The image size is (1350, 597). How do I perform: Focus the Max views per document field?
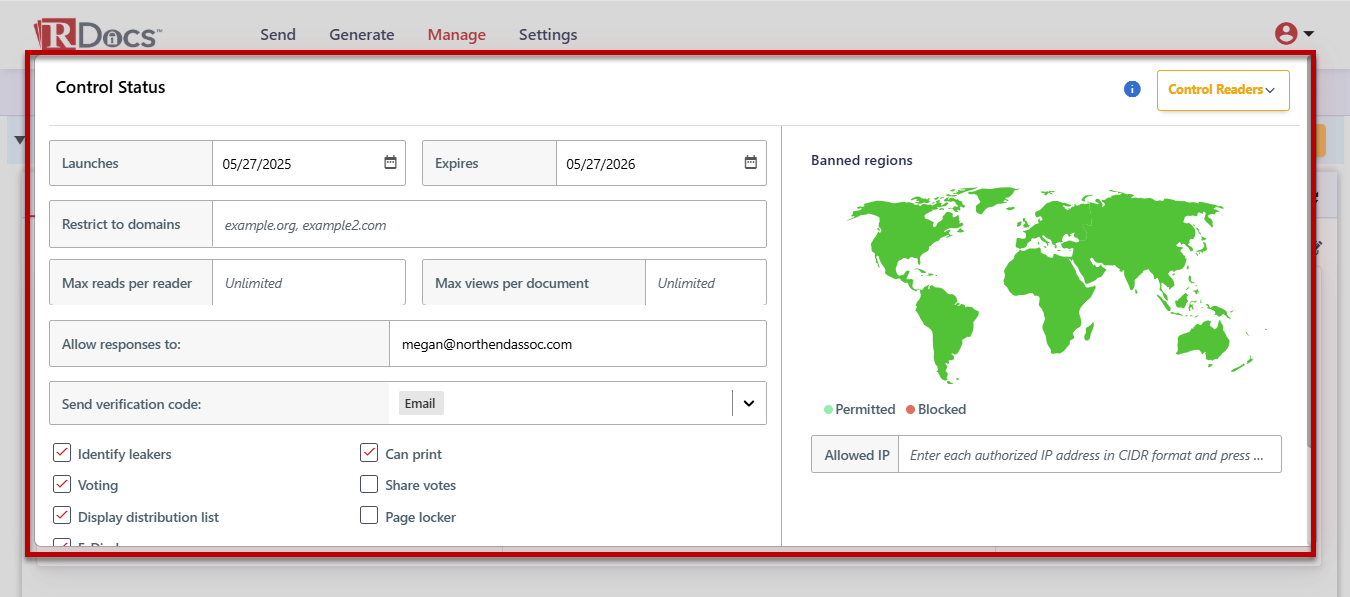pos(706,283)
